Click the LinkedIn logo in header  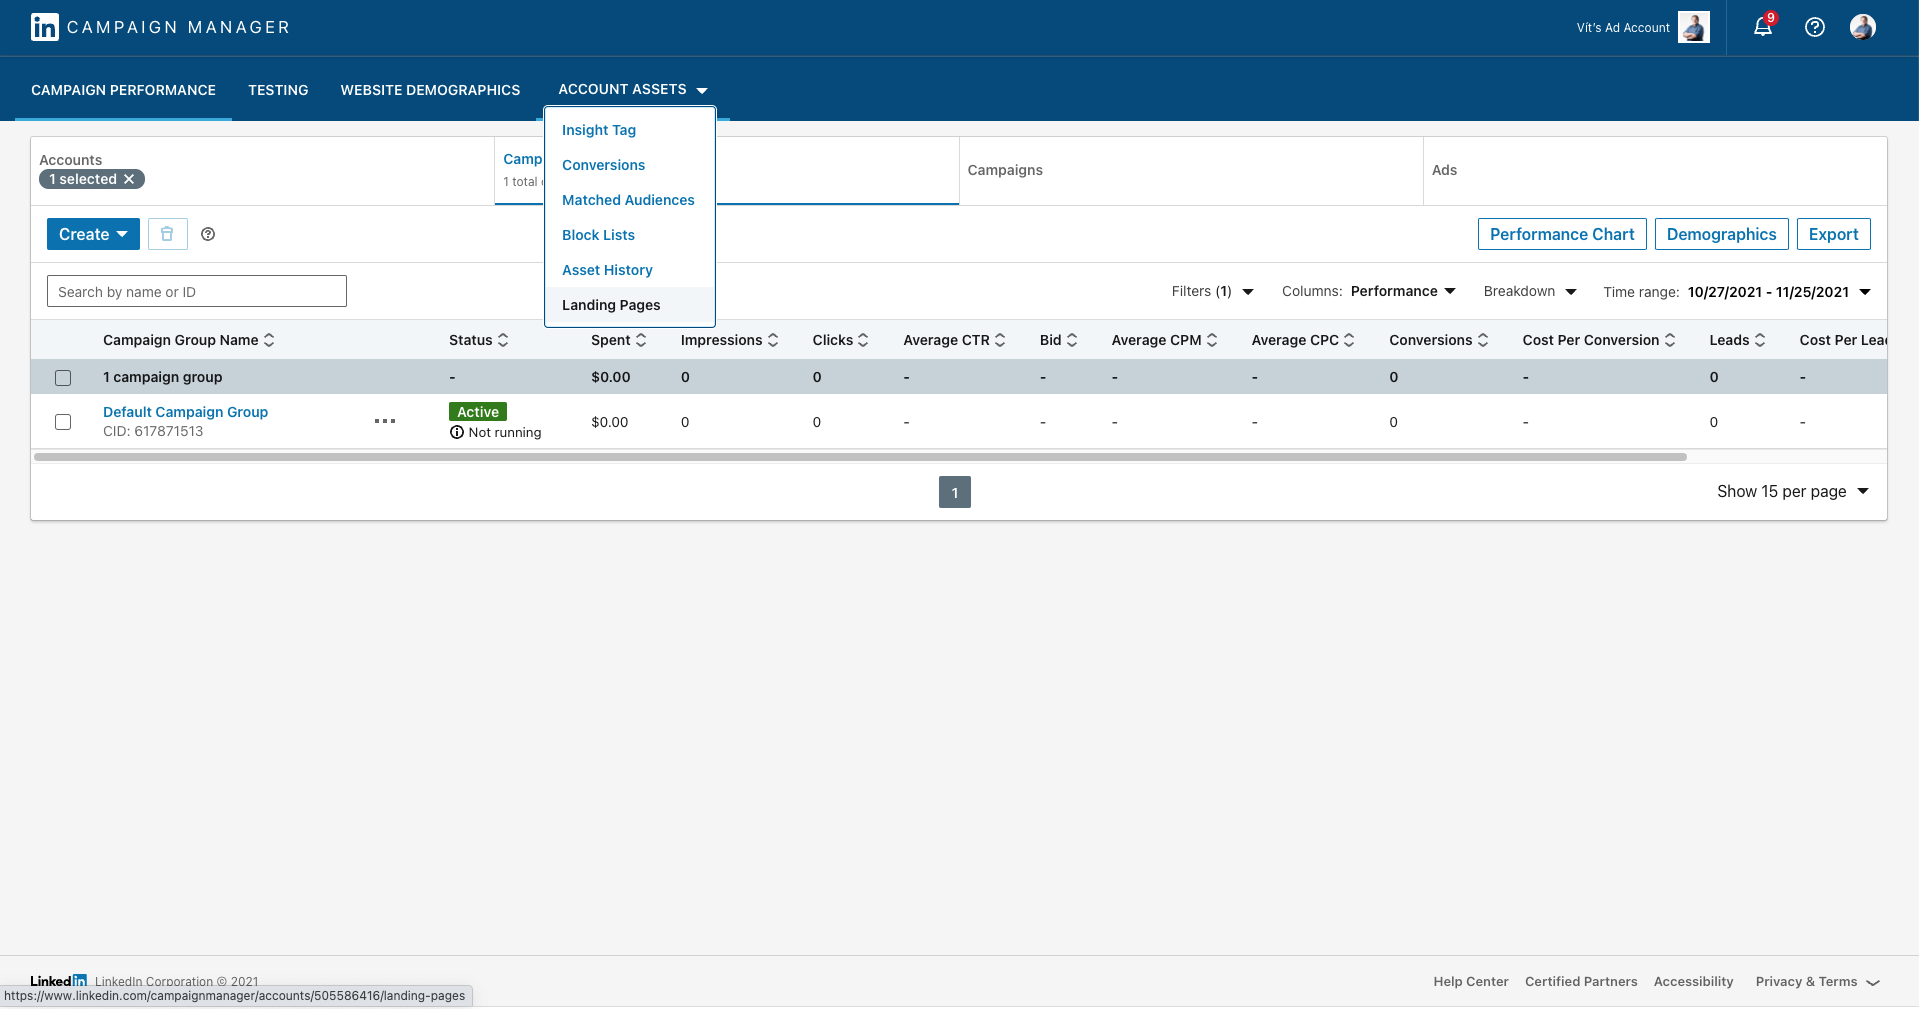(45, 27)
